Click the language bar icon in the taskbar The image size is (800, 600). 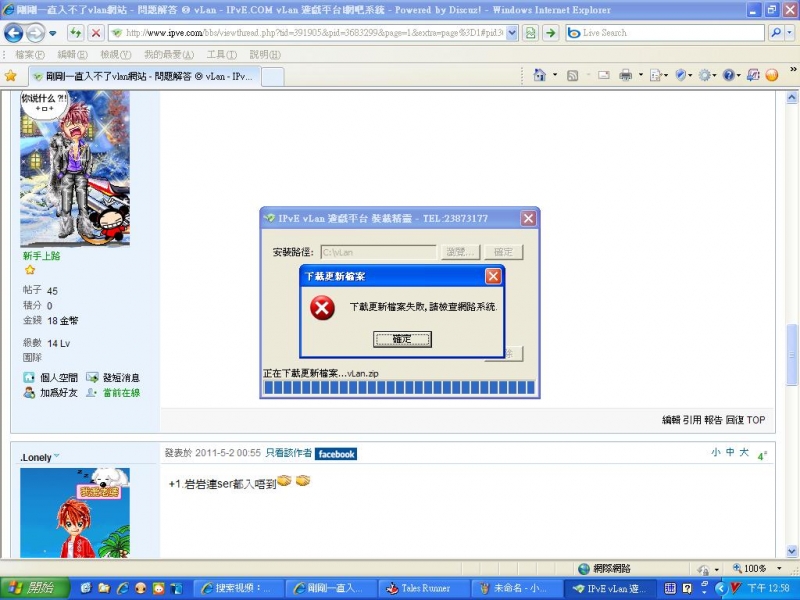pos(670,588)
